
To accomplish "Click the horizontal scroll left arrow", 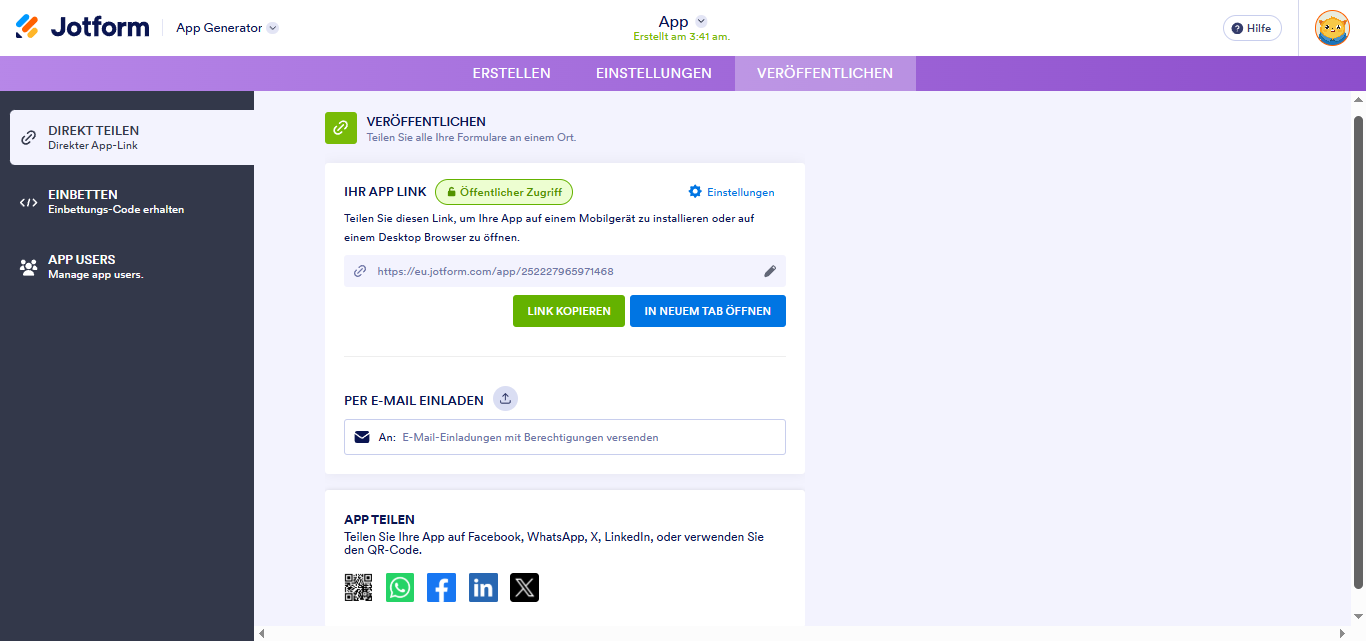I will tap(262, 633).
